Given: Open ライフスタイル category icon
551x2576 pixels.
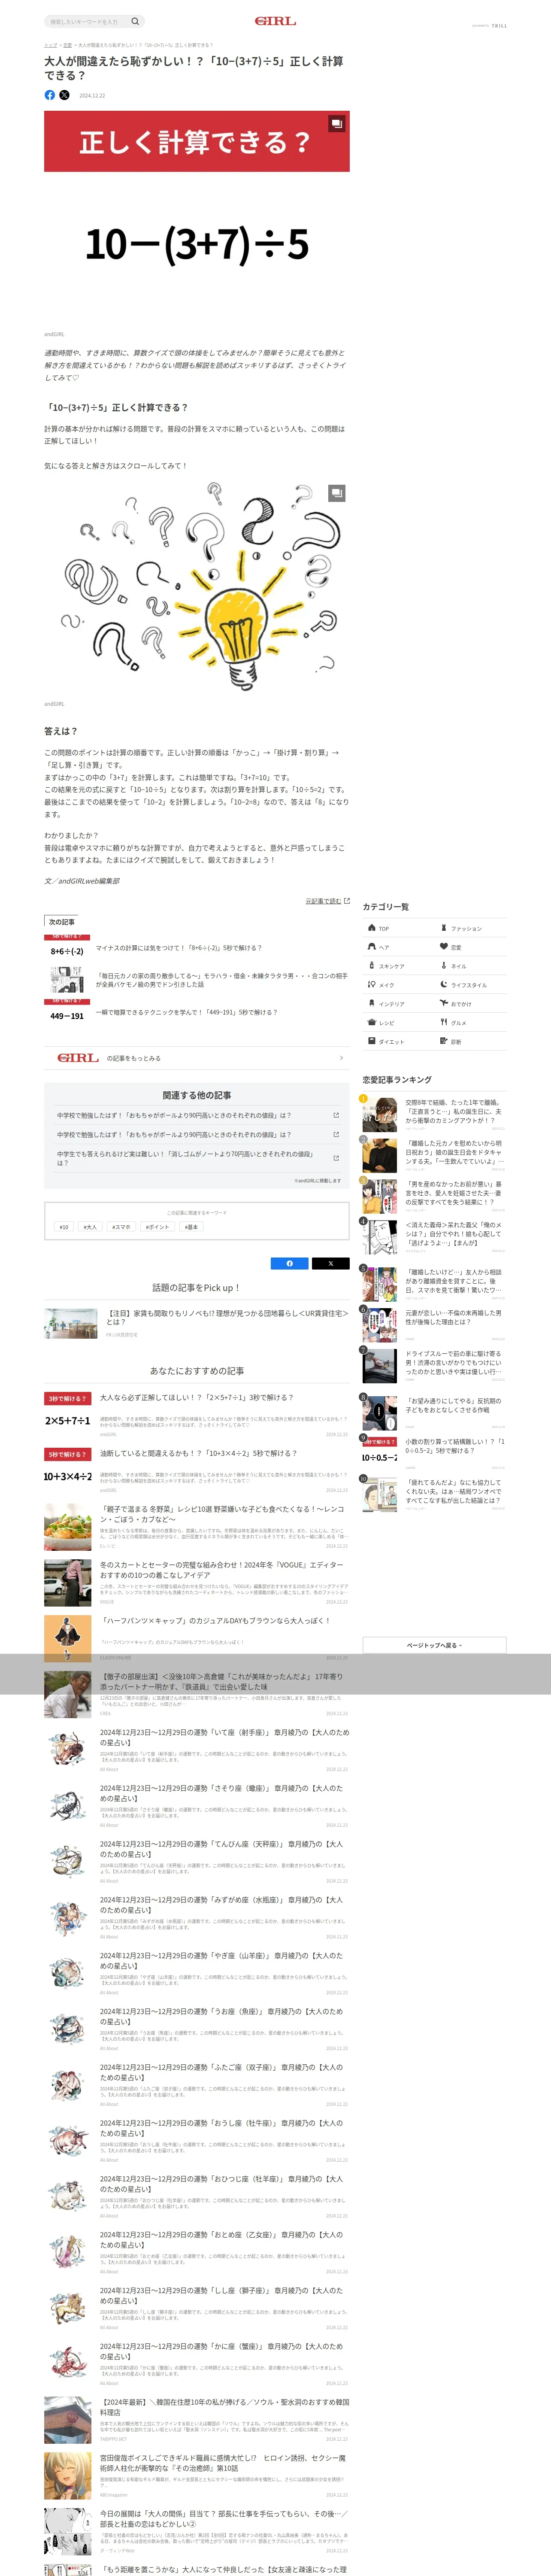Looking at the screenshot, I should 444,985.
